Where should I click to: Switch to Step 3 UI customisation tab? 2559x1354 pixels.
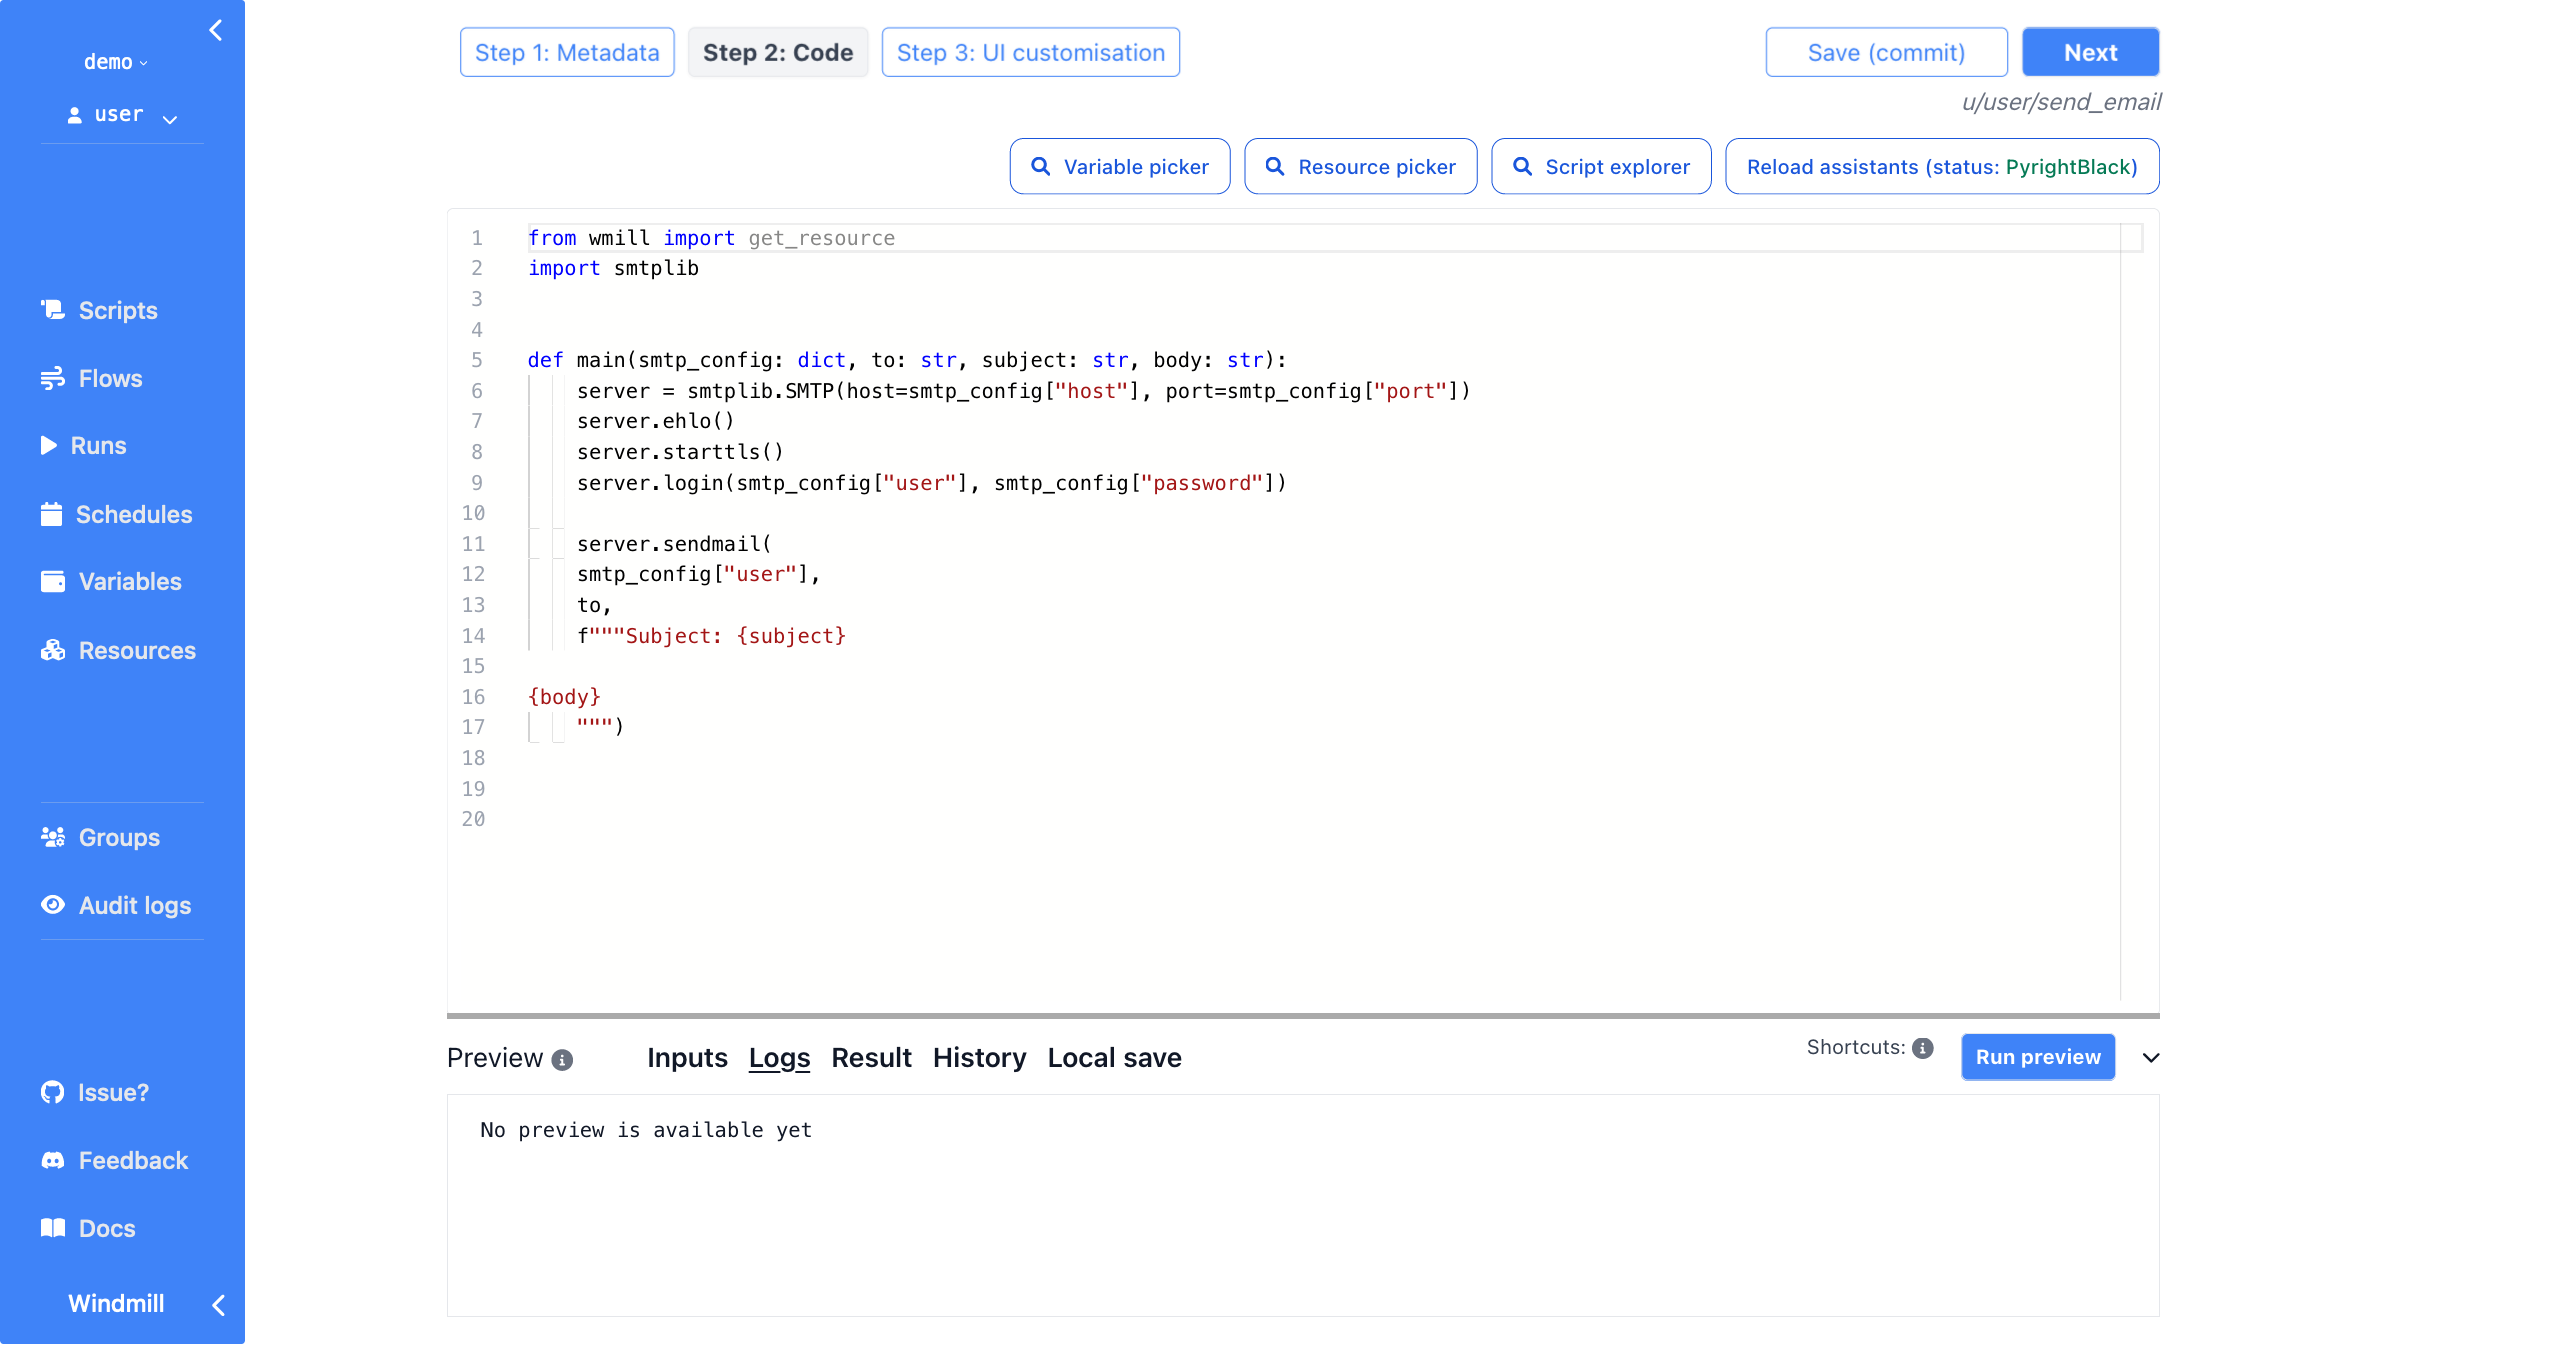click(x=1031, y=52)
